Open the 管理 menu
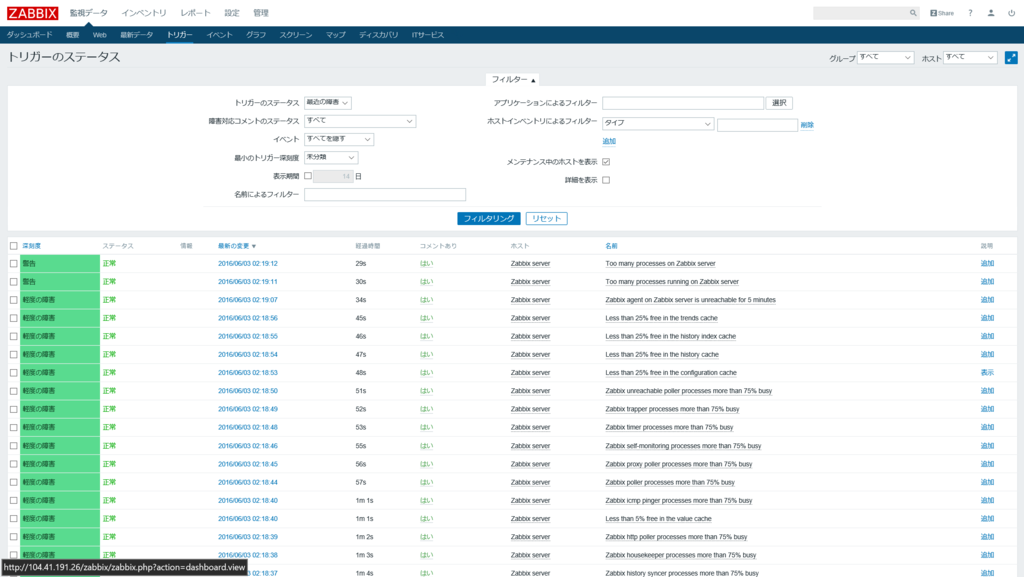Screen dimensions: 1024x577 [x=261, y=13]
